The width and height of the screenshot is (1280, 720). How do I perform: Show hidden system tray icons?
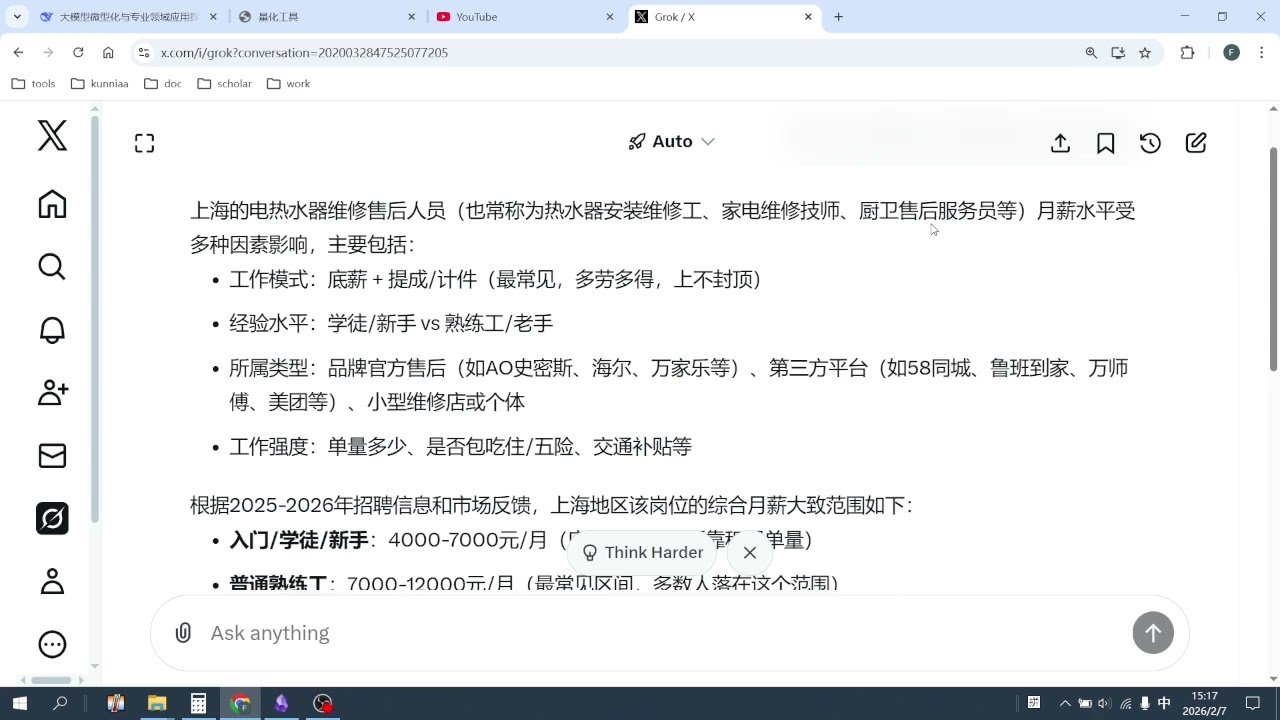coord(1065,703)
